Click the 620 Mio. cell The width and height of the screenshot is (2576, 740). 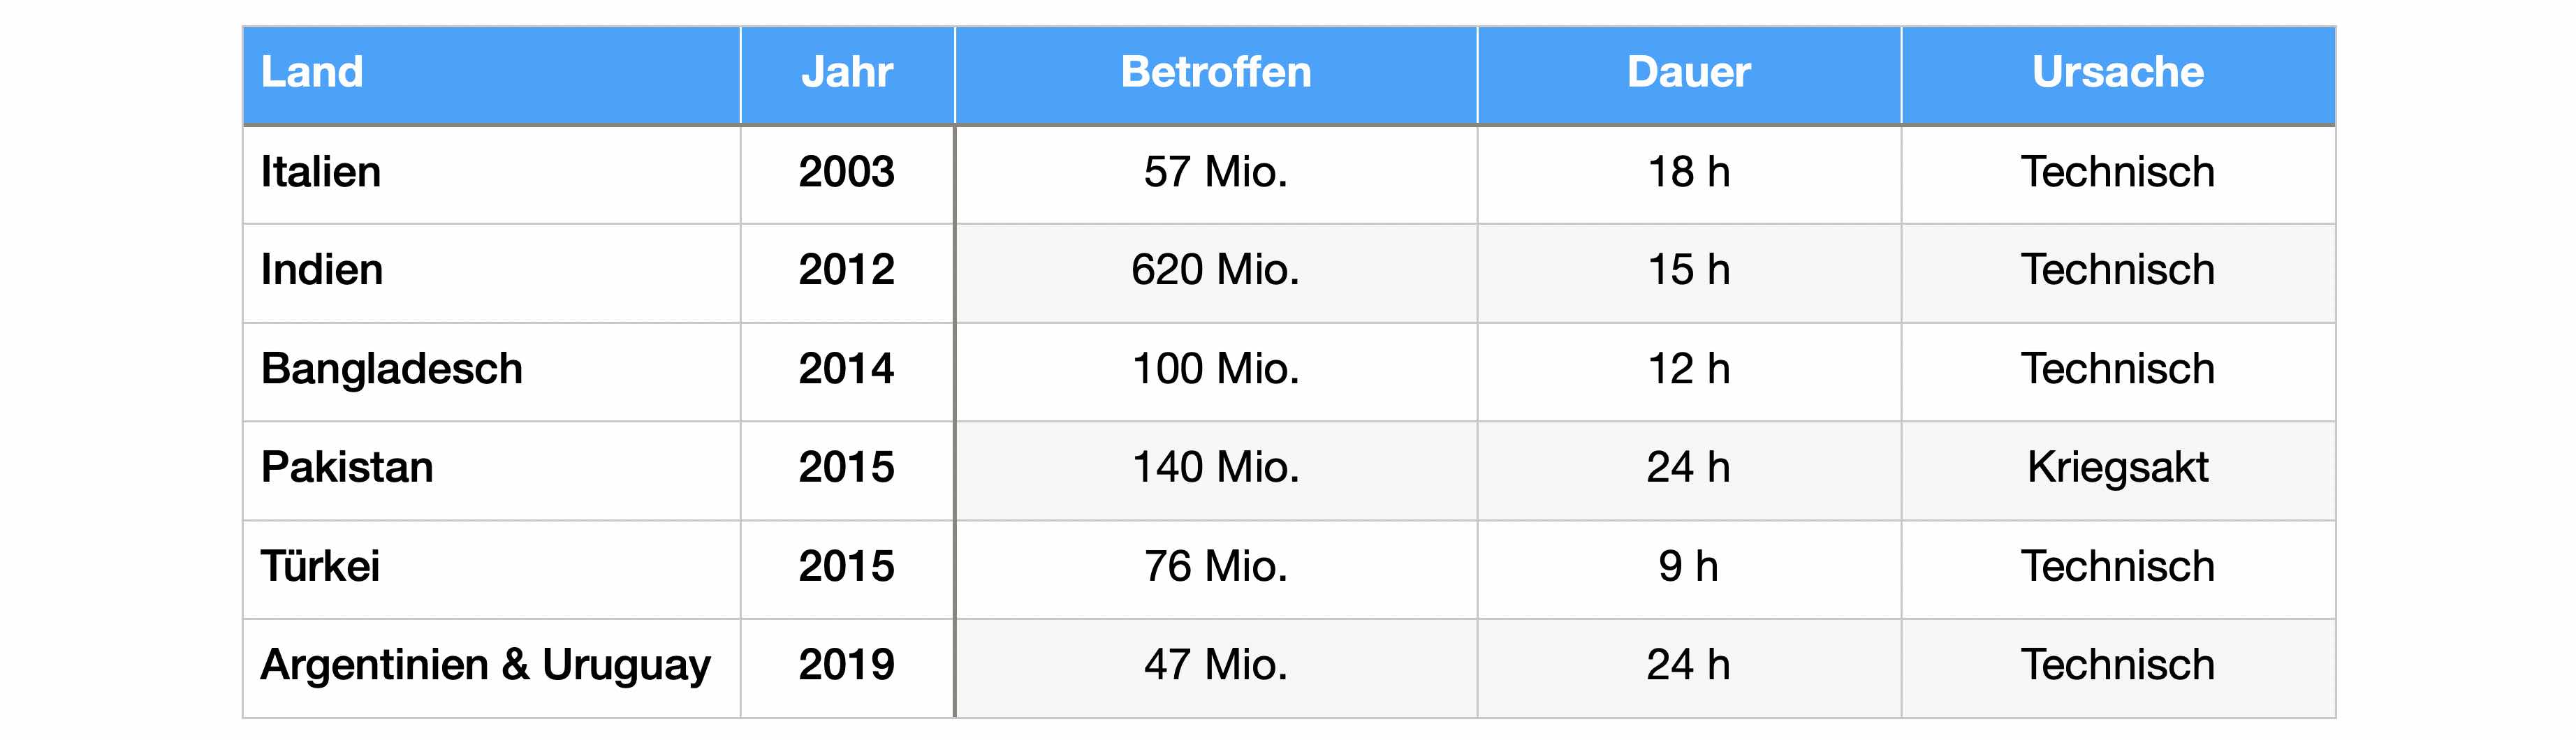1216,272
